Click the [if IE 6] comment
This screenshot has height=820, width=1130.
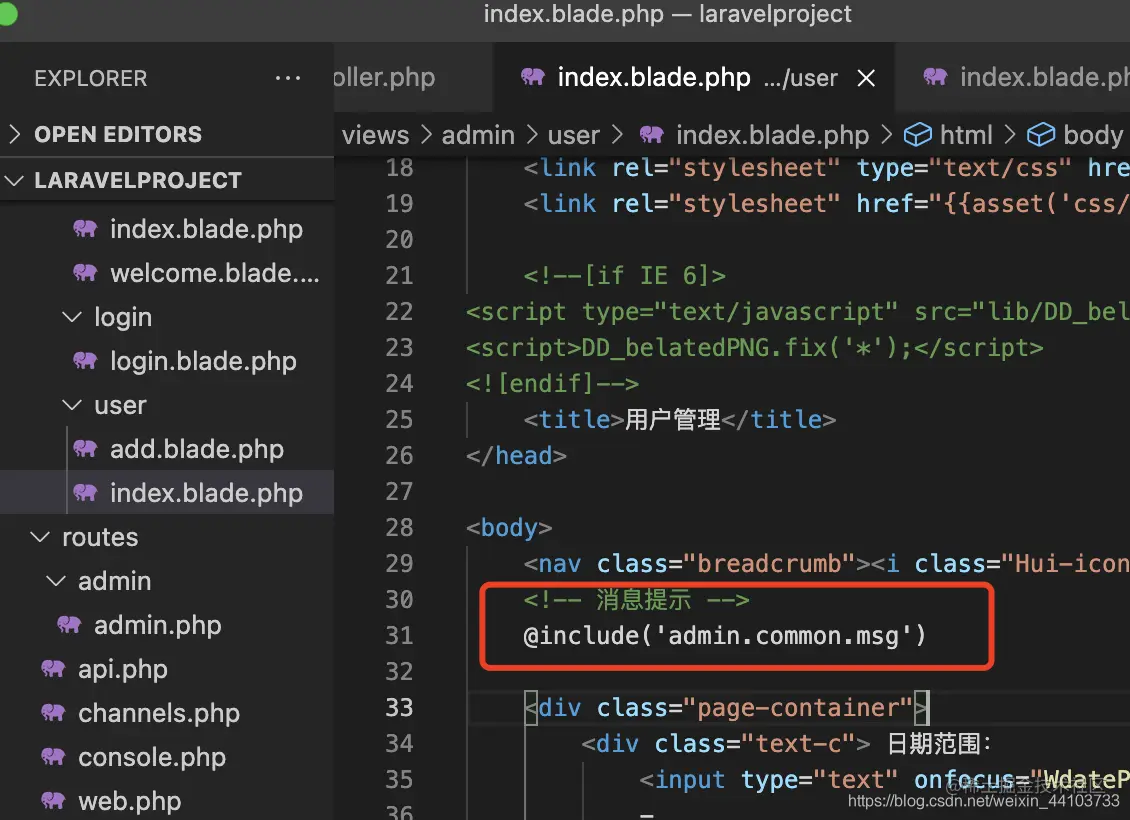[x=624, y=275]
